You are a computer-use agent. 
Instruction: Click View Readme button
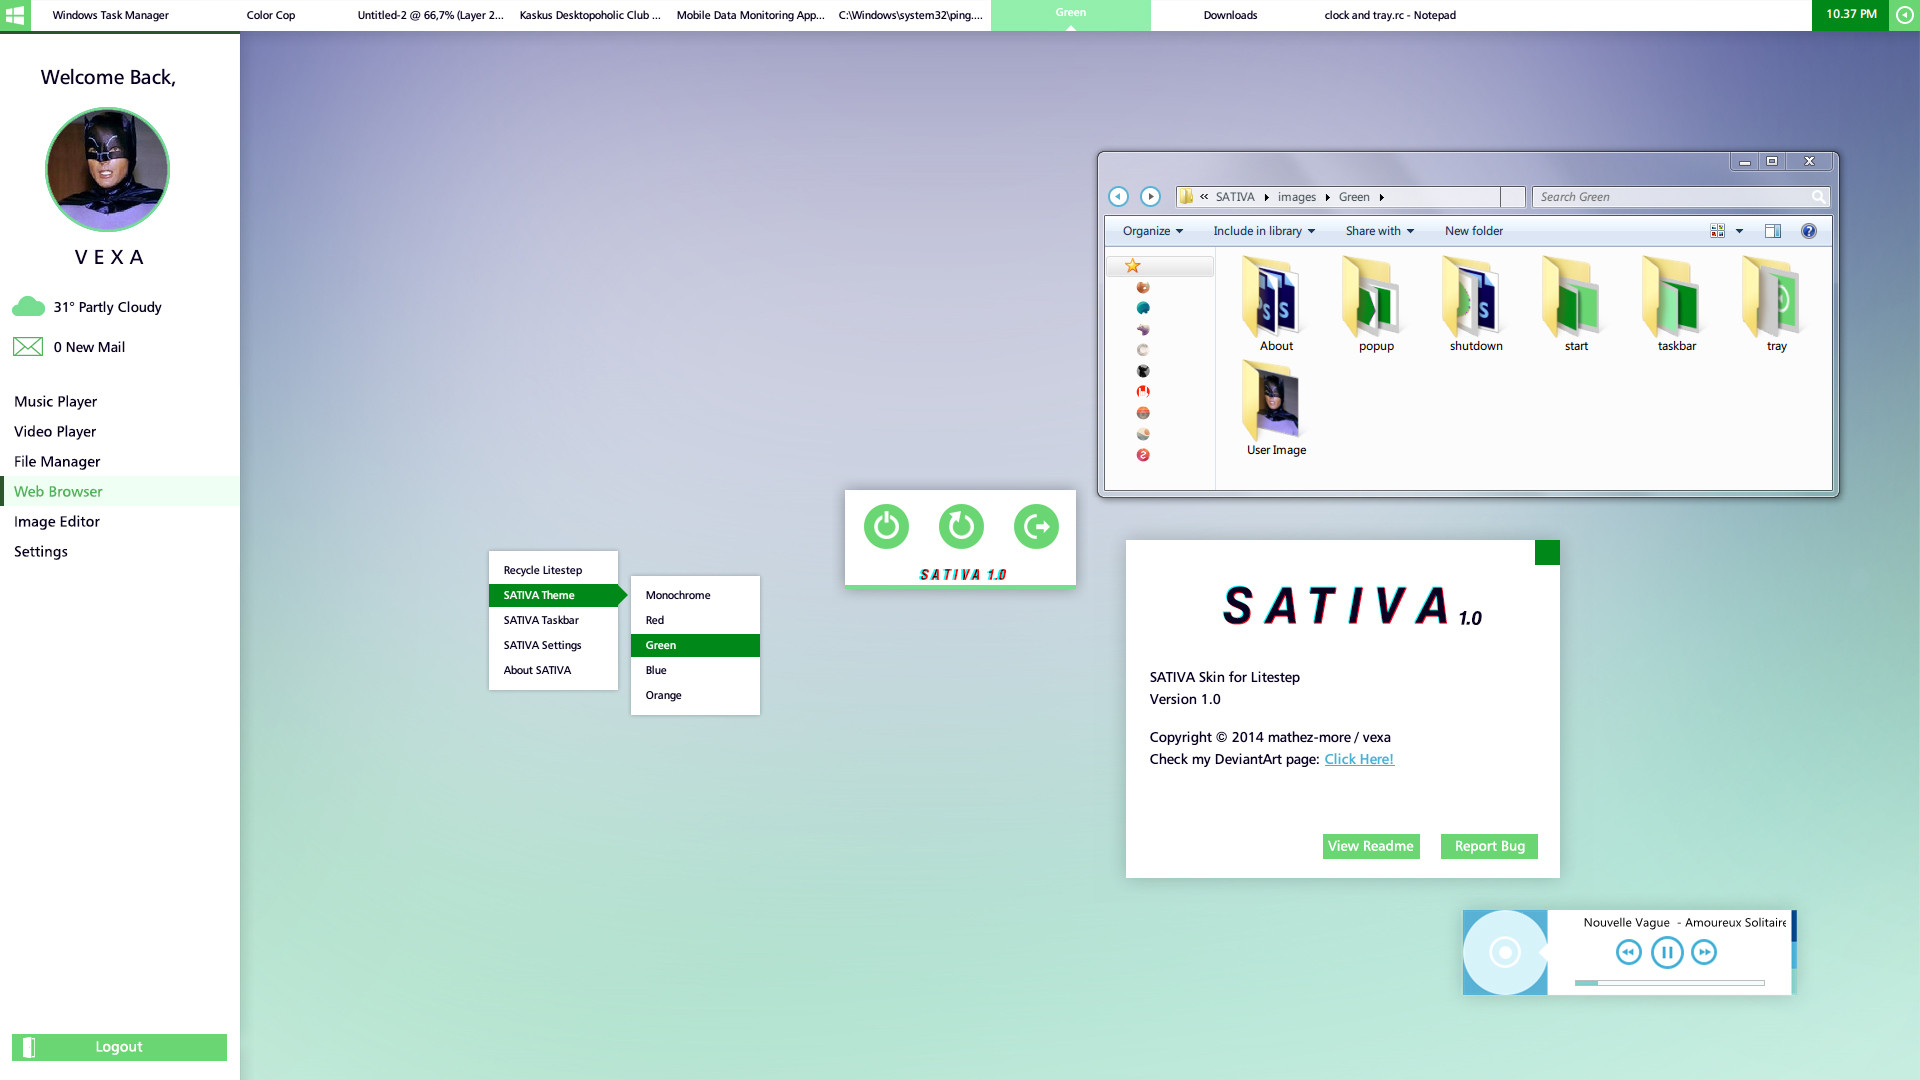[x=1371, y=846]
